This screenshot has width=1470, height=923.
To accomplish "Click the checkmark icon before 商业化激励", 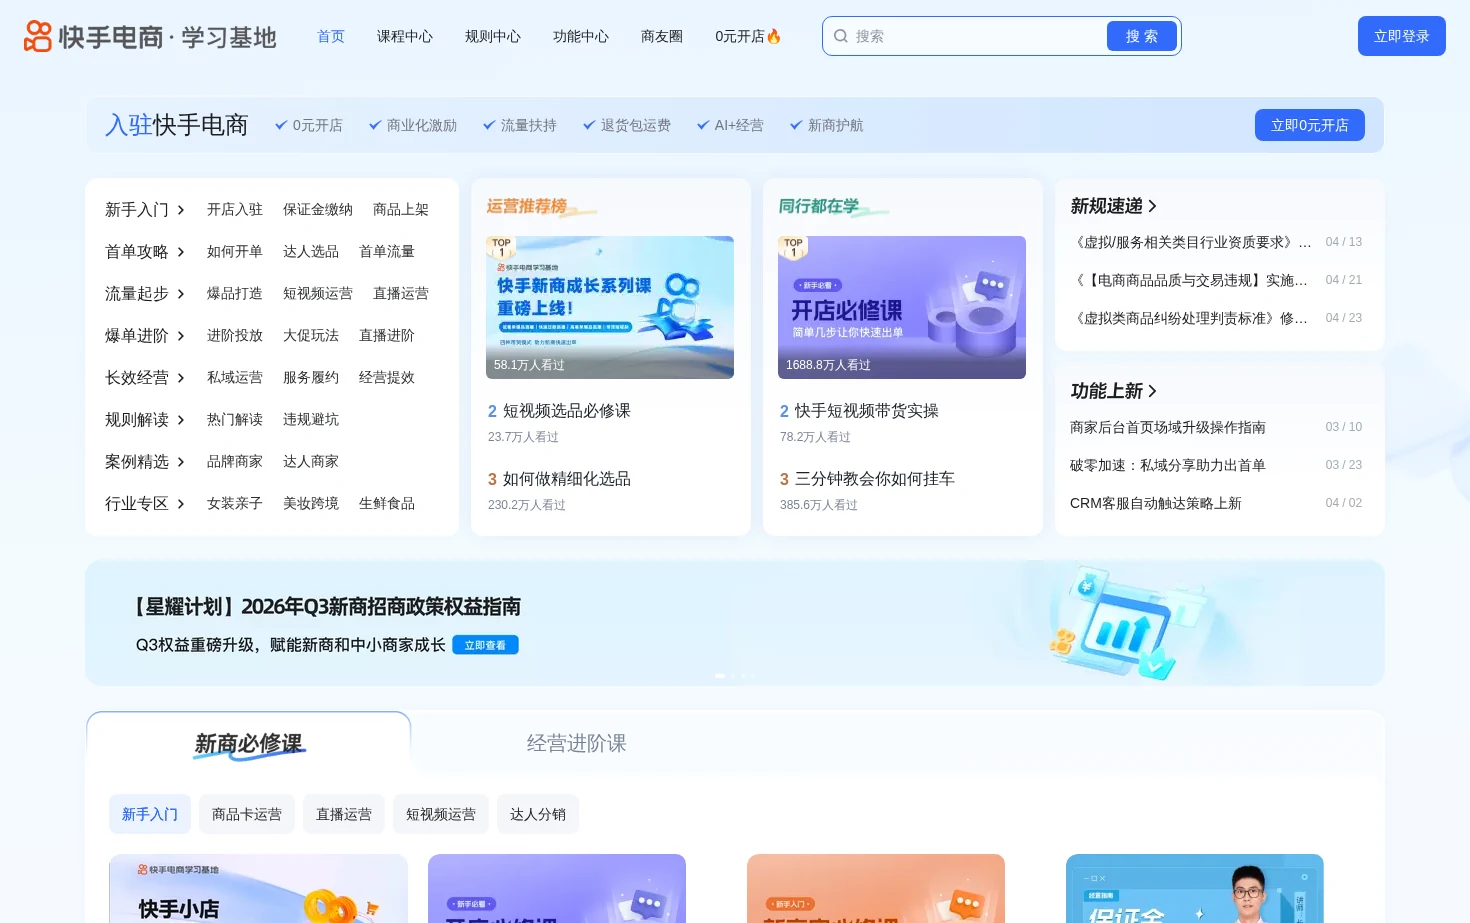I will [x=375, y=125].
